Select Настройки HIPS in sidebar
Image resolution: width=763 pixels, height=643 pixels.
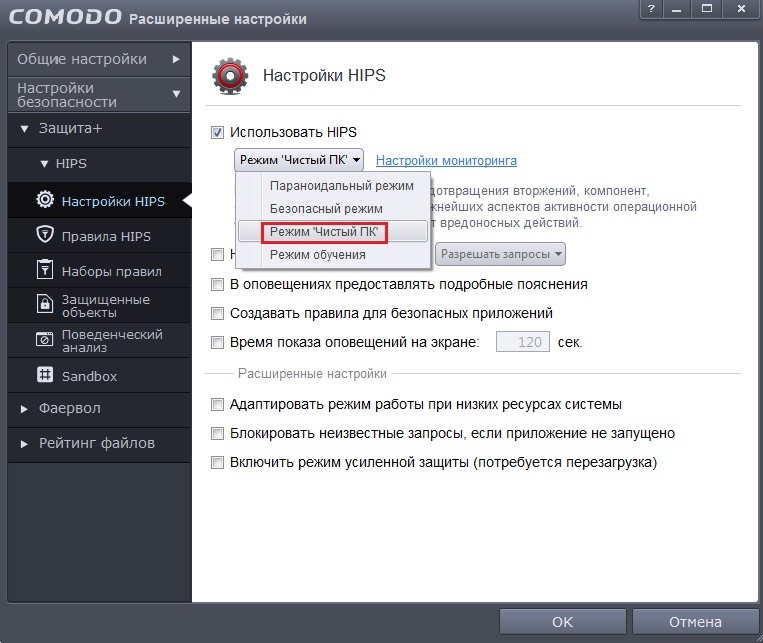tap(99, 201)
